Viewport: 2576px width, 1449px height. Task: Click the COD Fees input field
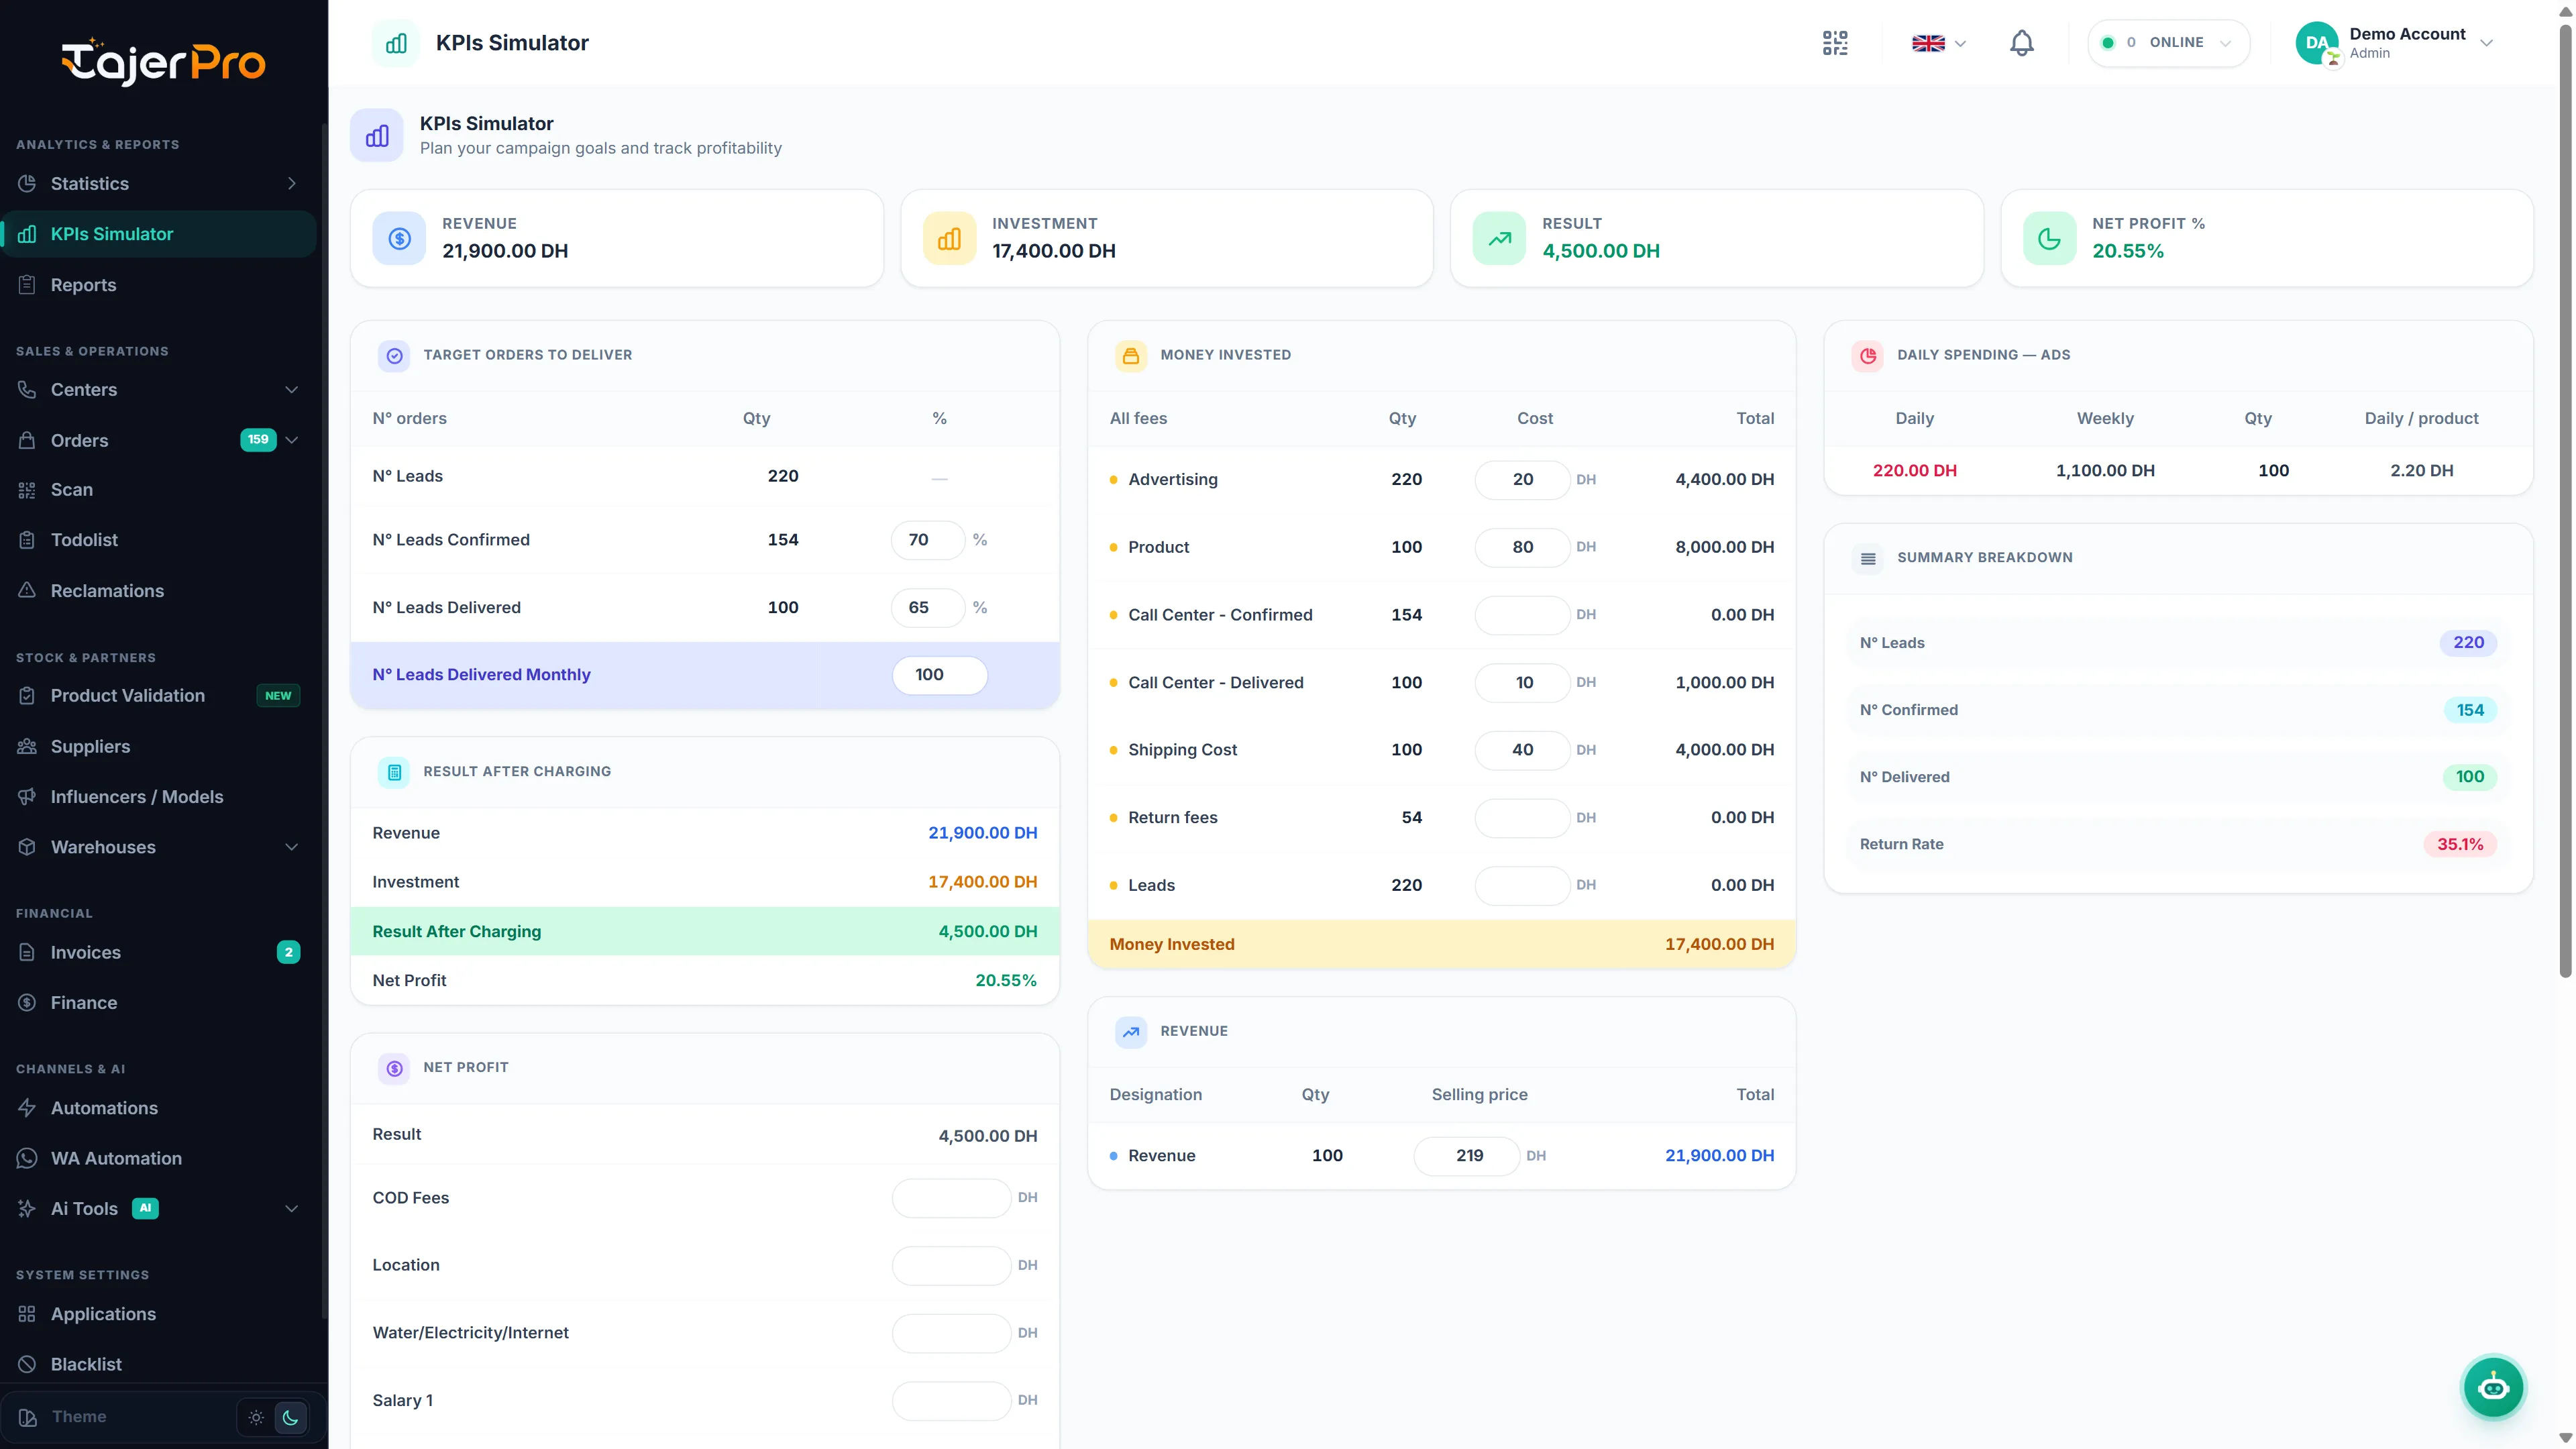(x=951, y=1198)
